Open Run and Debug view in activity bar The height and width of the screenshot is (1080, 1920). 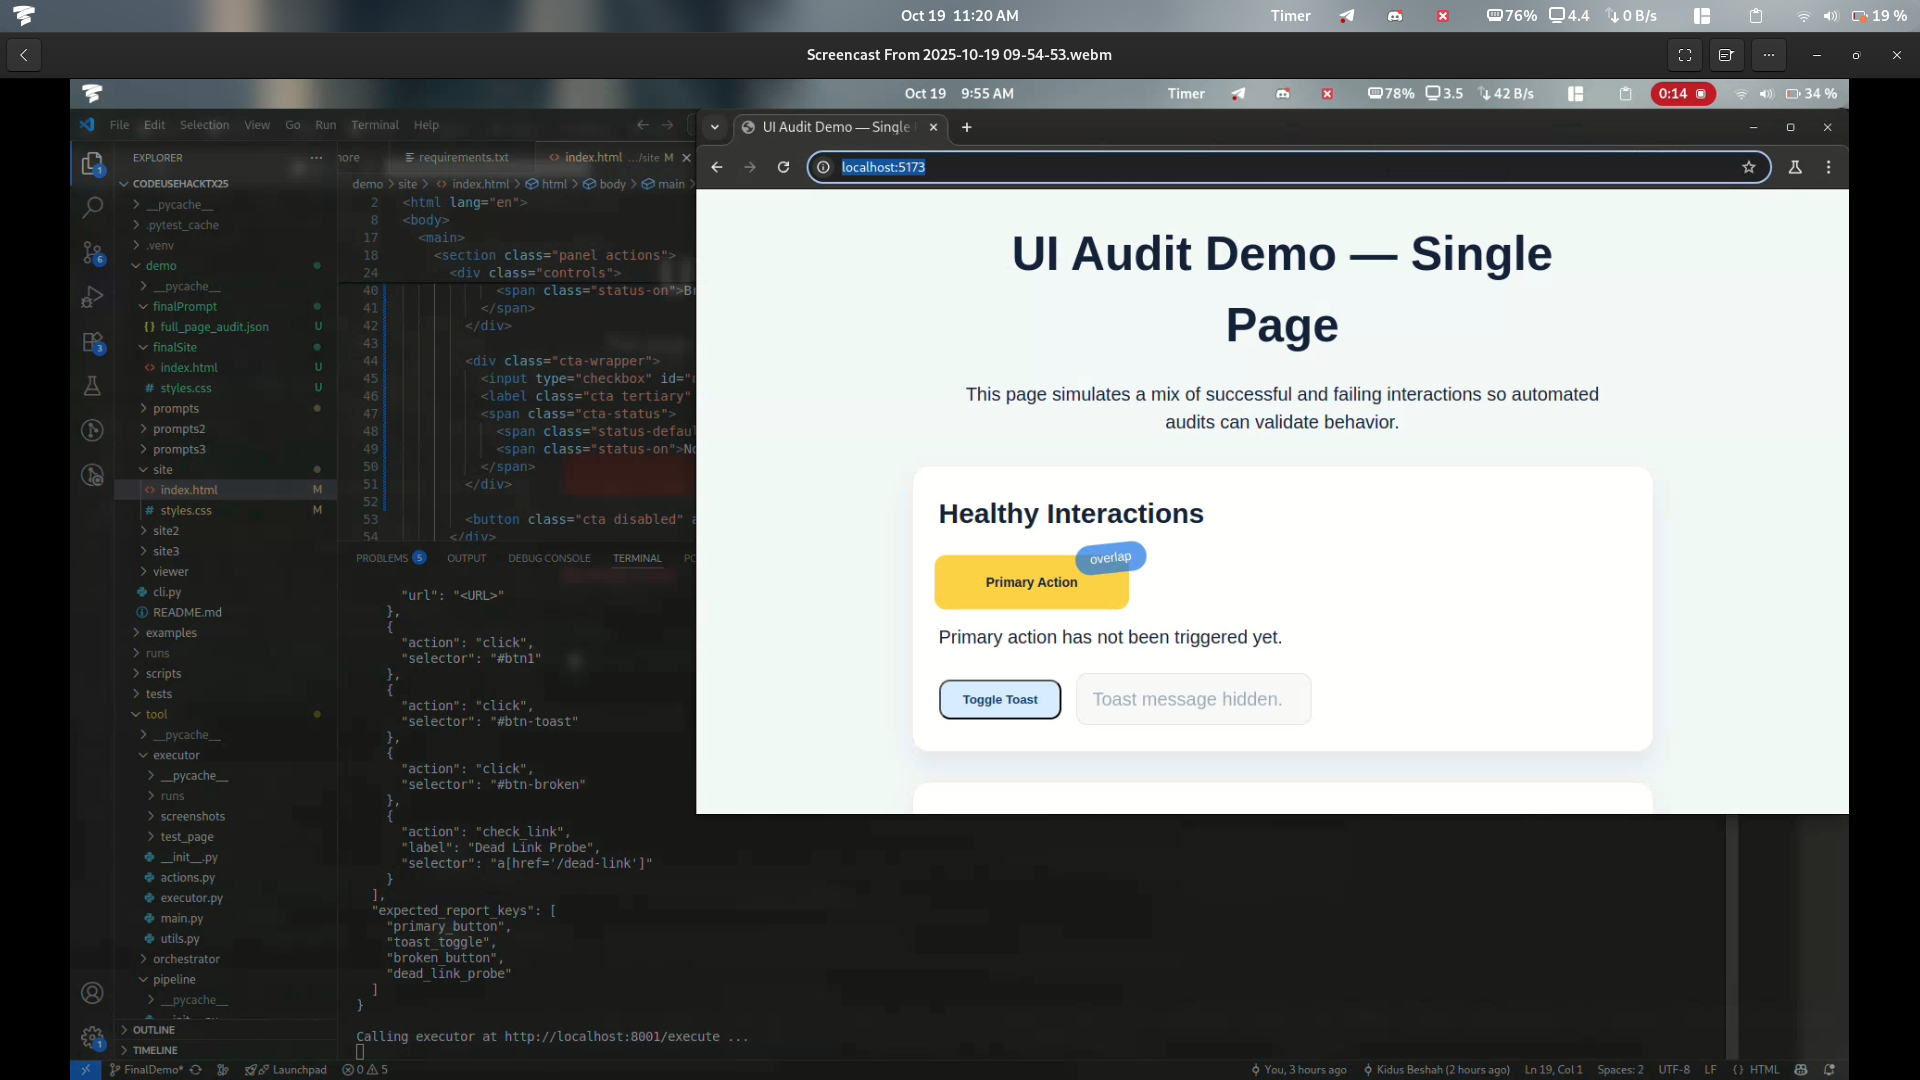[x=92, y=297]
